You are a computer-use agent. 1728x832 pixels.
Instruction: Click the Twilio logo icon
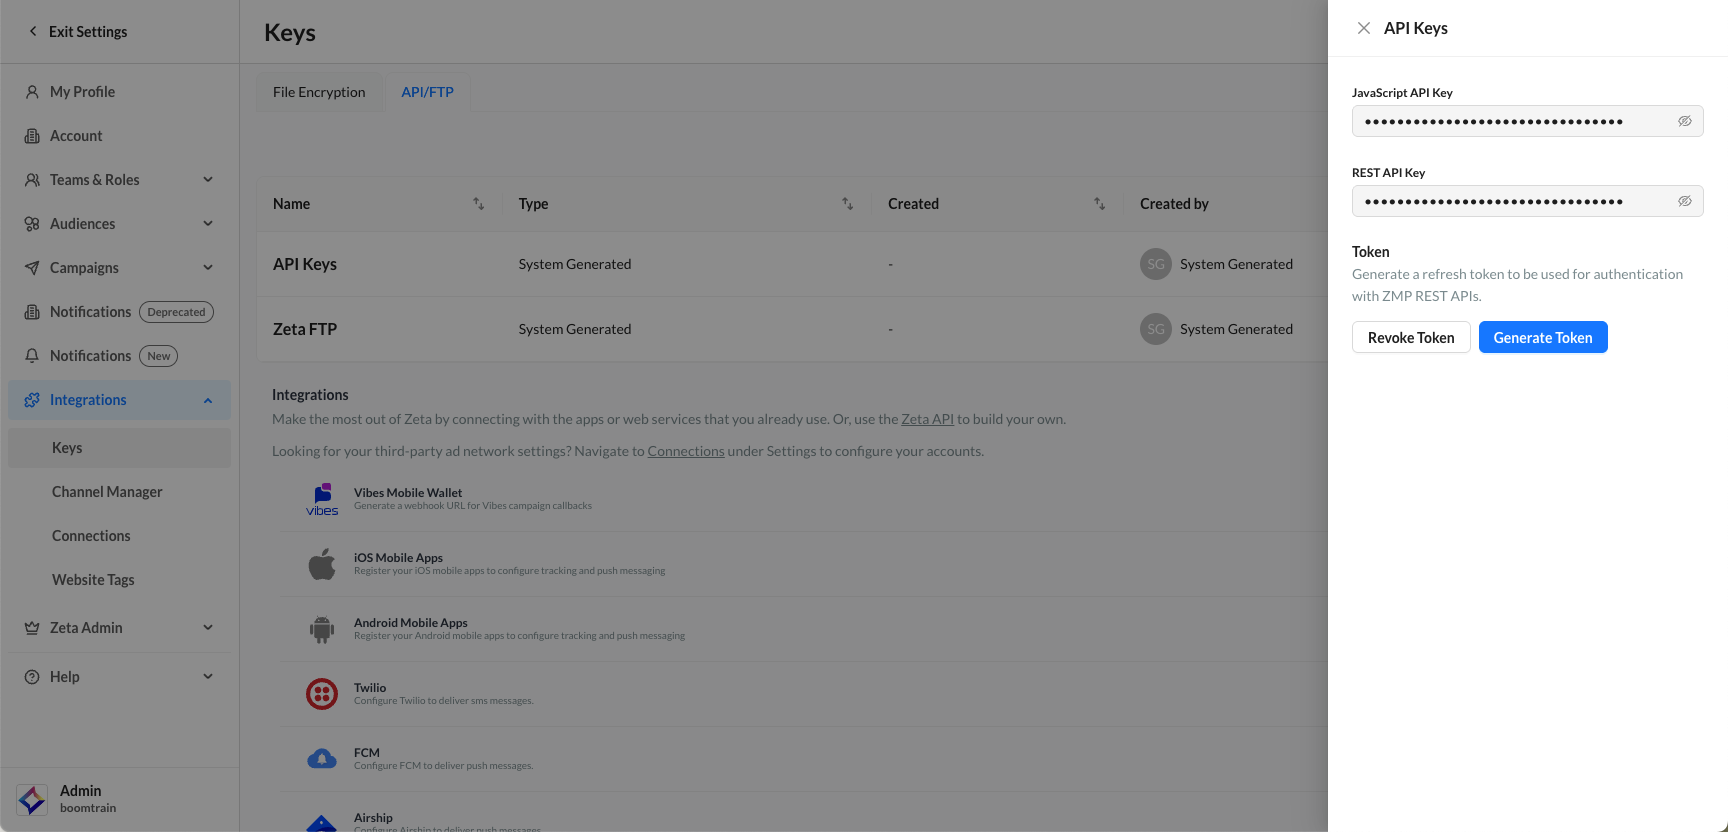[x=321, y=693]
